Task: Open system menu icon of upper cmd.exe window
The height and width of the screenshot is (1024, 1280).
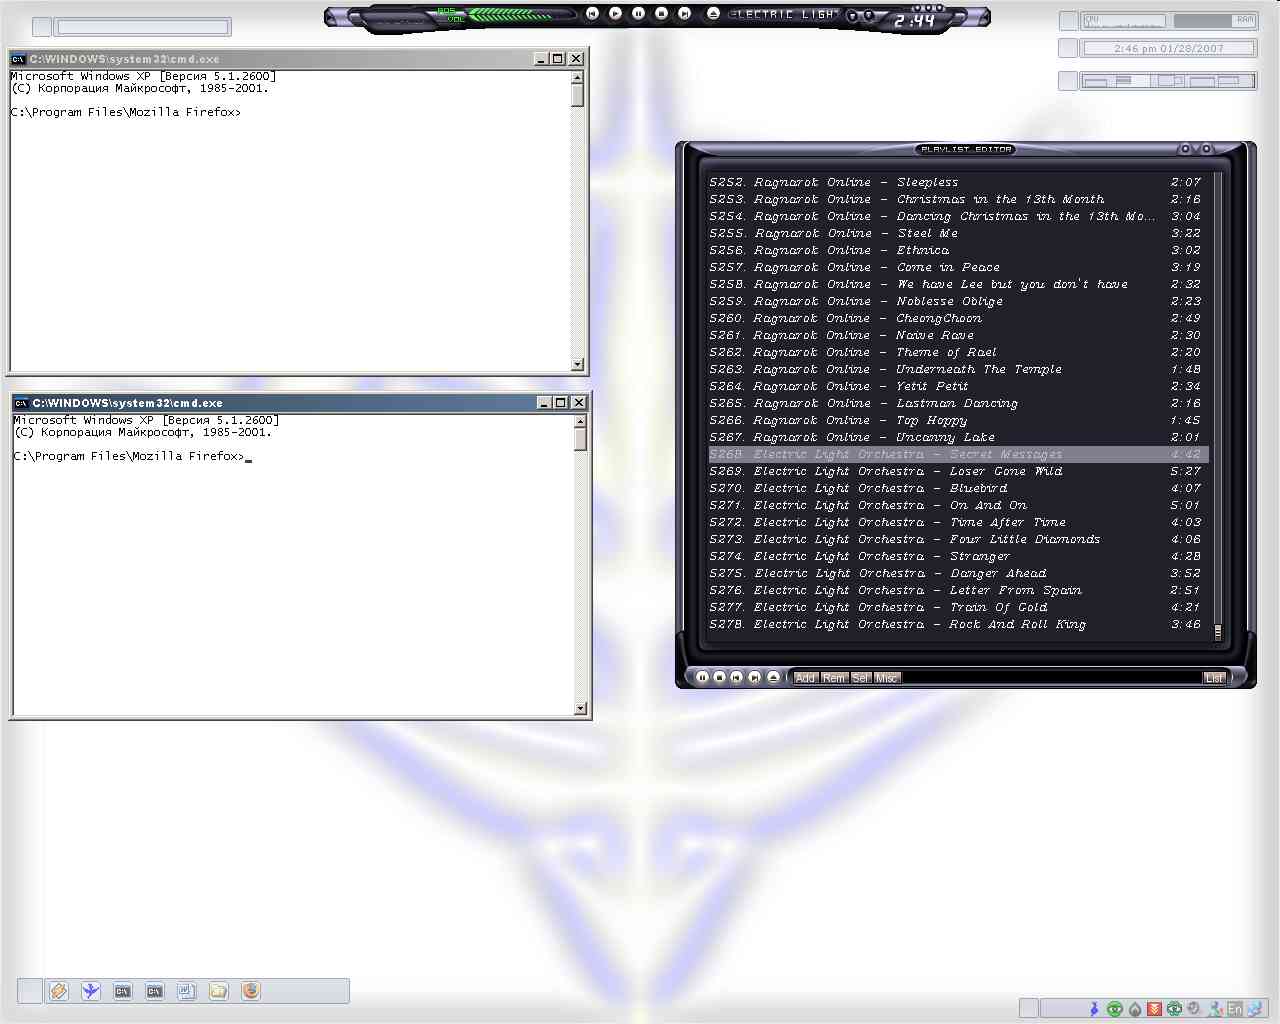Action: (x=18, y=59)
